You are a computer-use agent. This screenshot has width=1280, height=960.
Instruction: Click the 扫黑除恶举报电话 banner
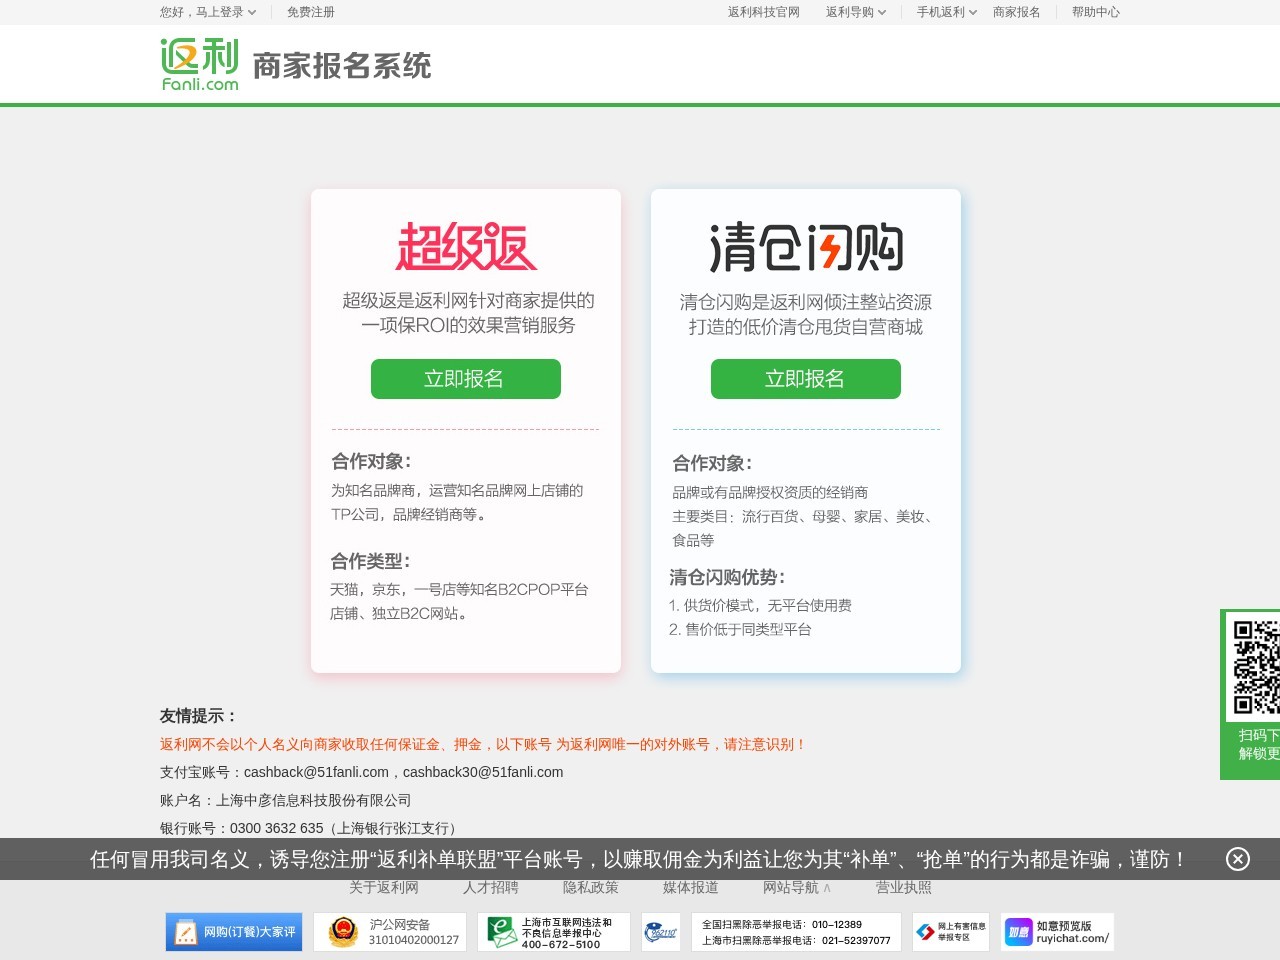(x=796, y=932)
